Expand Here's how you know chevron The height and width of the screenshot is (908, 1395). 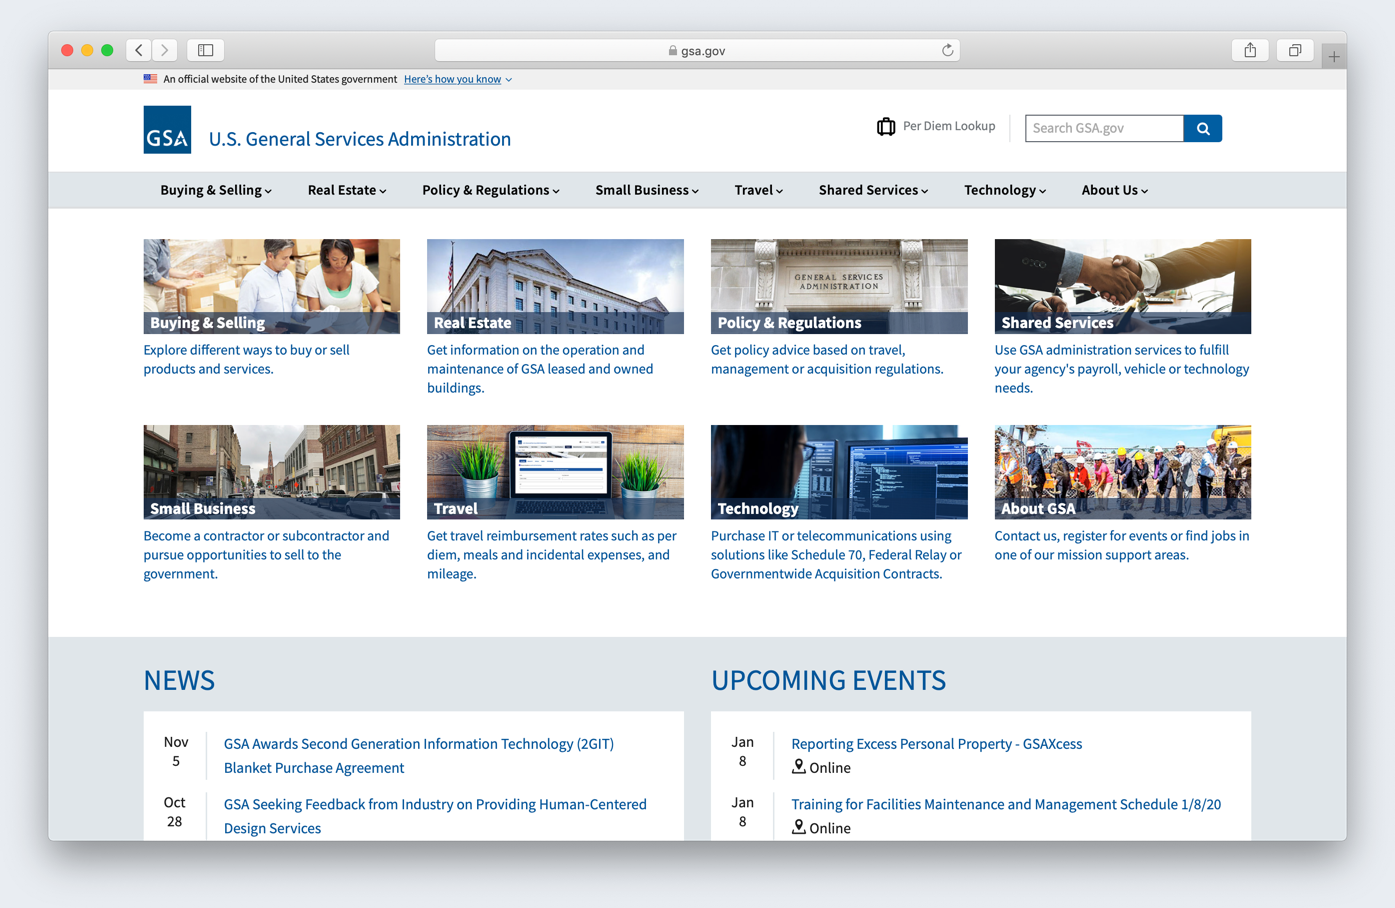pyautogui.click(x=509, y=80)
